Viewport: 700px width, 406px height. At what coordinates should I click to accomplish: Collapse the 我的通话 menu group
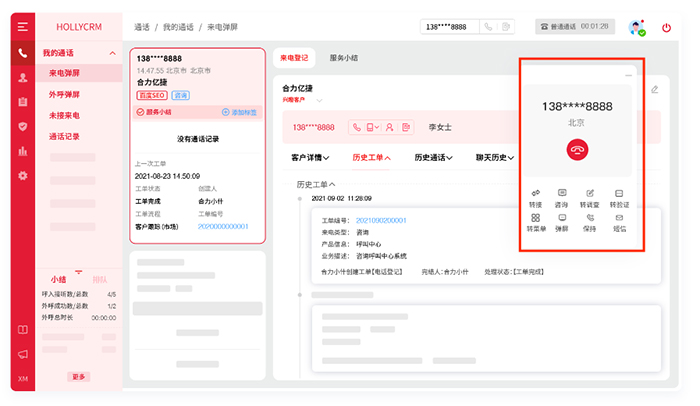click(113, 52)
